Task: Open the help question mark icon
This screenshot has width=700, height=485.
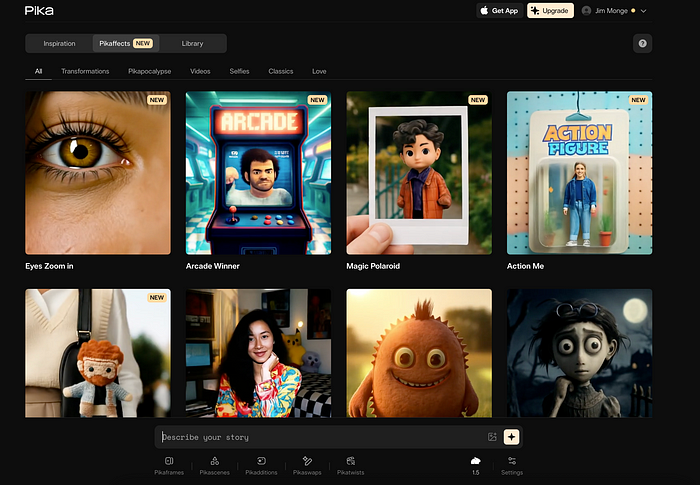Action: point(642,43)
